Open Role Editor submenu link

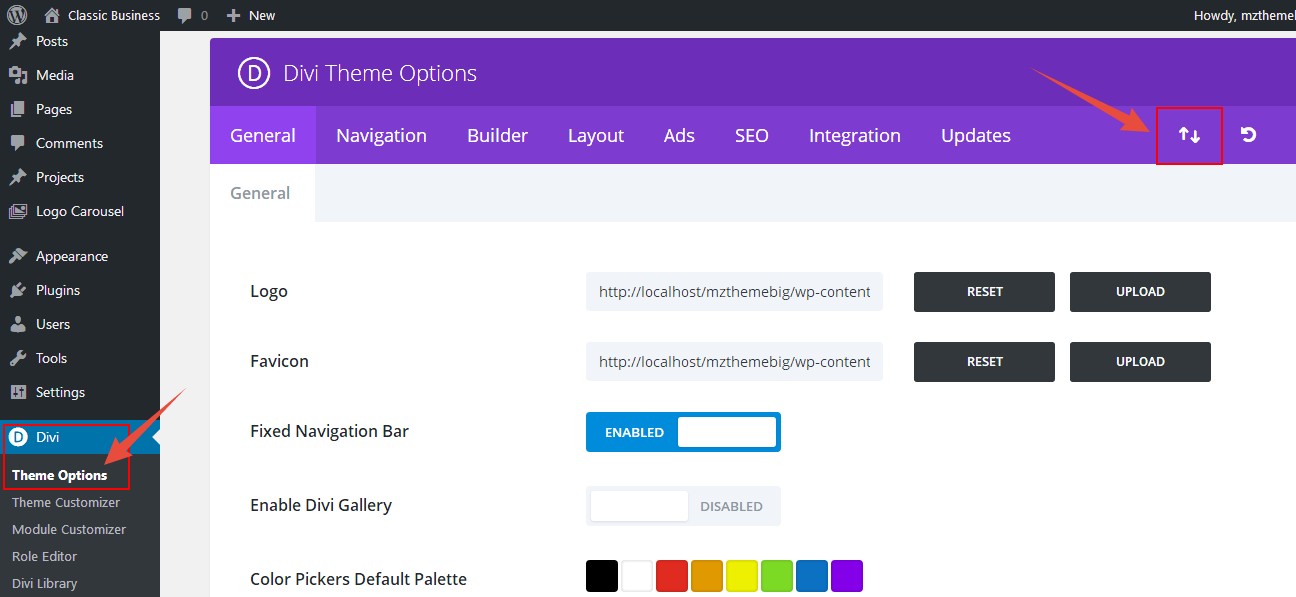coord(44,556)
